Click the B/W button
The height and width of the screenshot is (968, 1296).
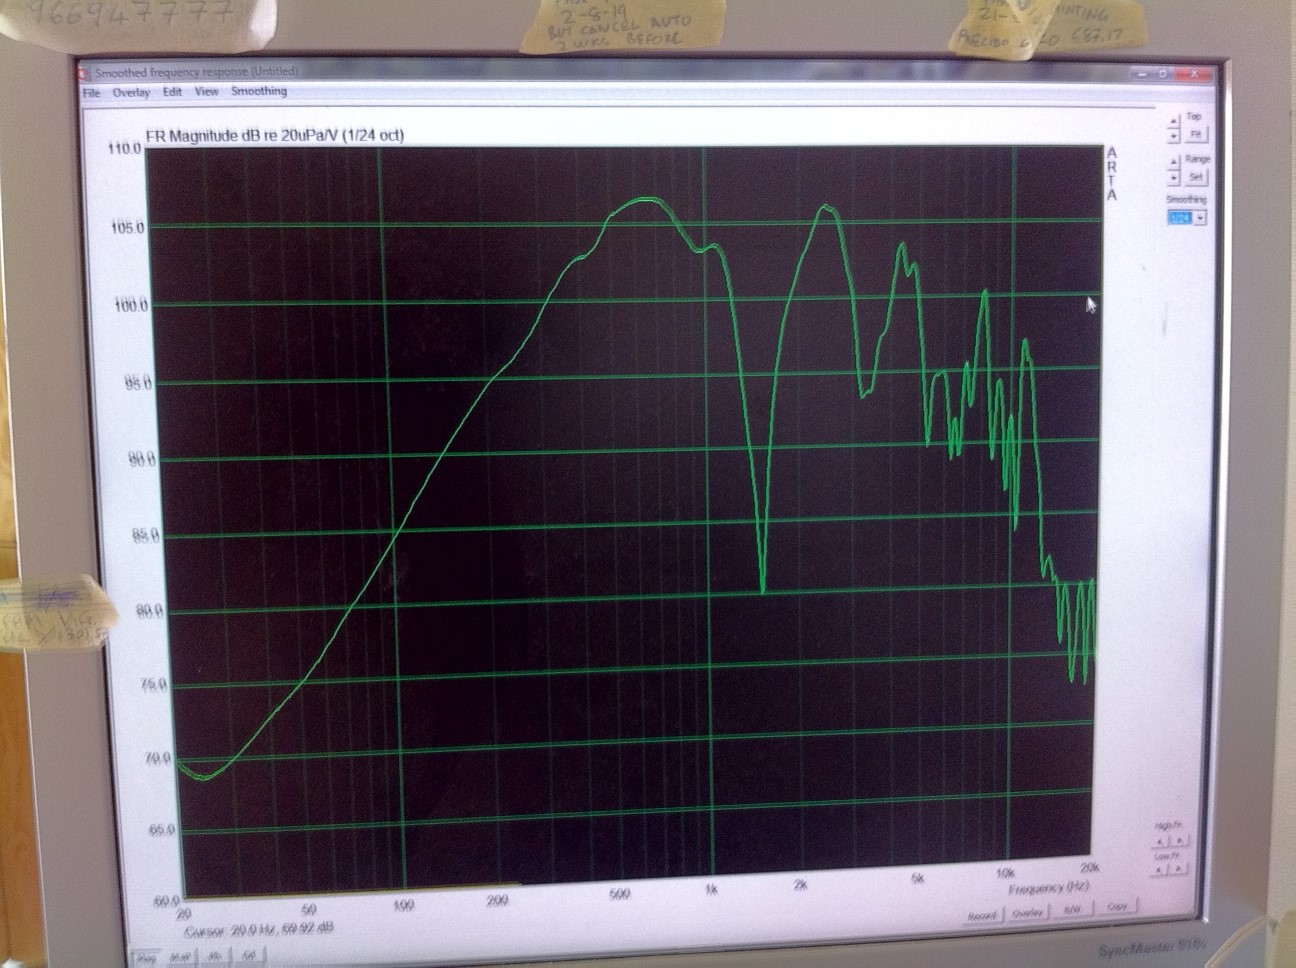click(1072, 910)
